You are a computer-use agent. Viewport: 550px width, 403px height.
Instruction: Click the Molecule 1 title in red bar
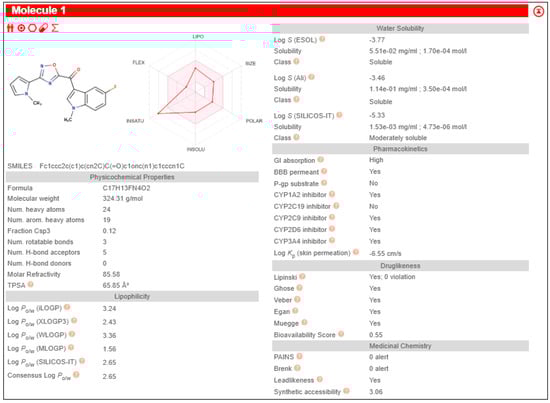point(39,11)
